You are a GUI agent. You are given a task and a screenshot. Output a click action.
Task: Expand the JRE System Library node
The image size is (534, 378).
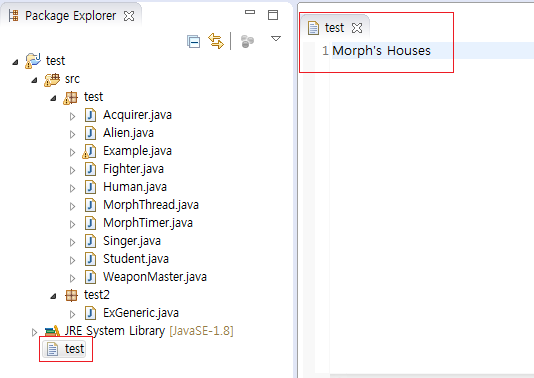(34, 332)
